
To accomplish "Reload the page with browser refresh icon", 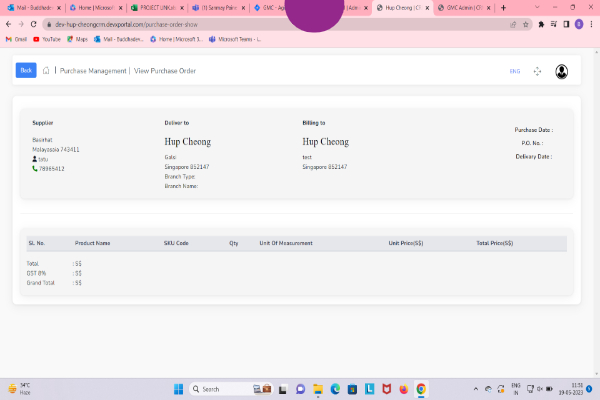I will coord(34,23).
